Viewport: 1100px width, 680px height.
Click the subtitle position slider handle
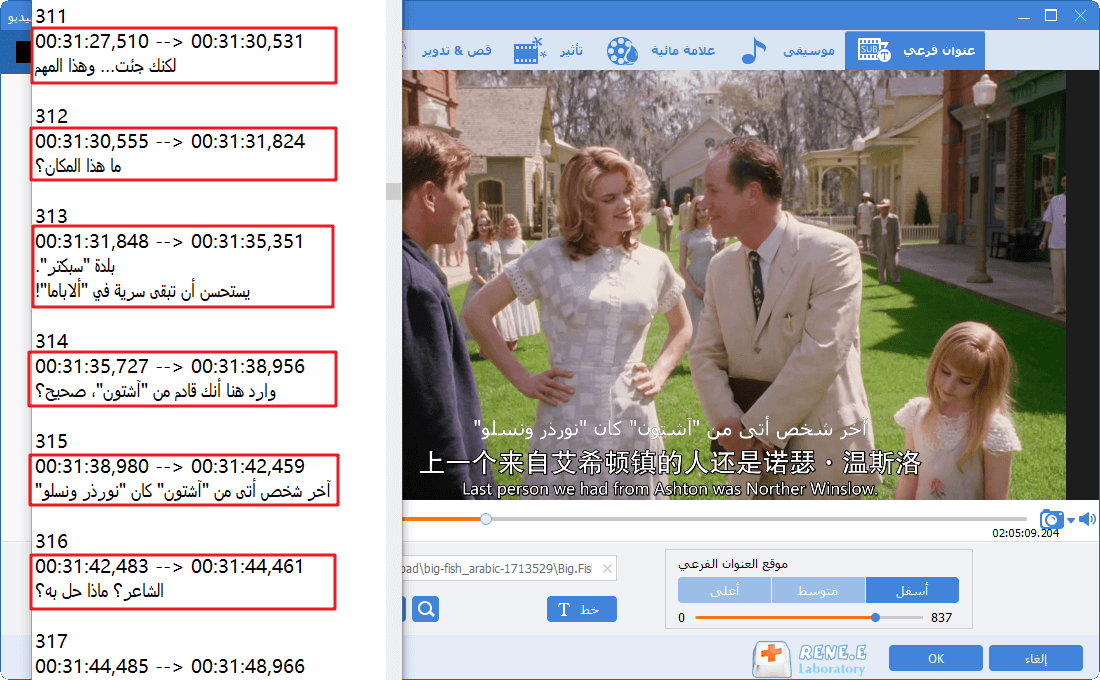[876, 618]
